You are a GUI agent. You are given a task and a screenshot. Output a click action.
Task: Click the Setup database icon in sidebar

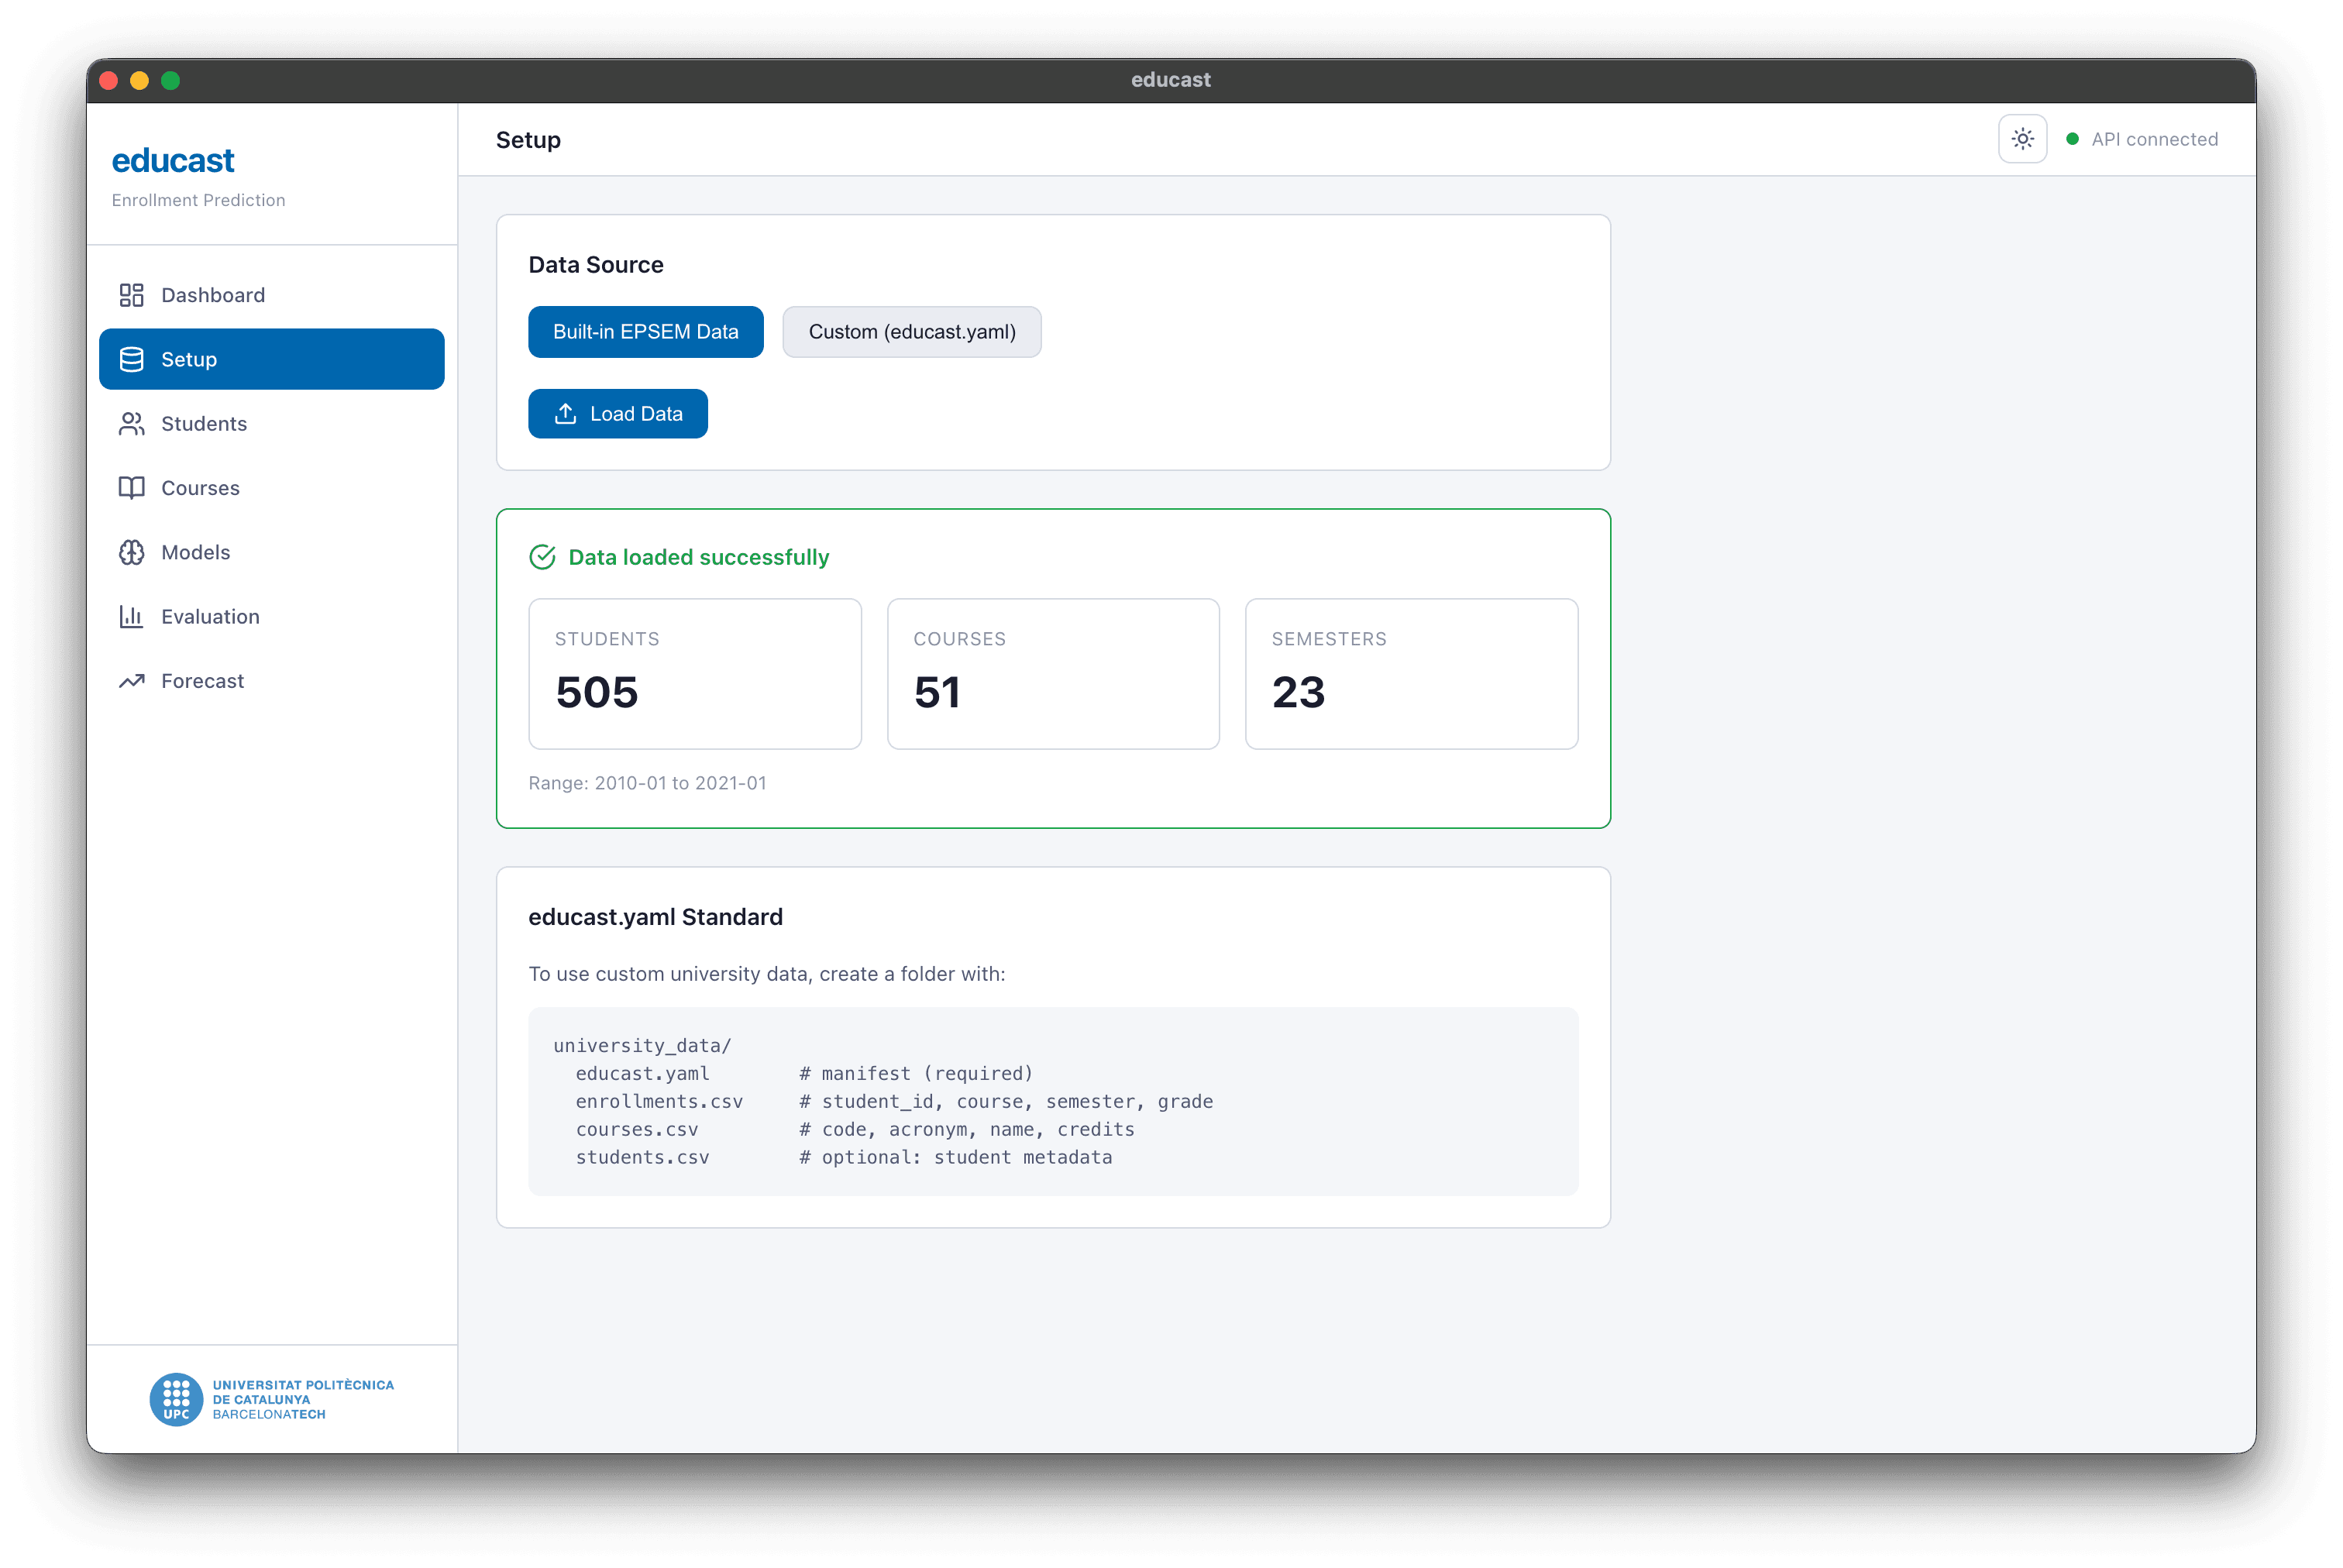pyautogui.click(x=131, y=359)
